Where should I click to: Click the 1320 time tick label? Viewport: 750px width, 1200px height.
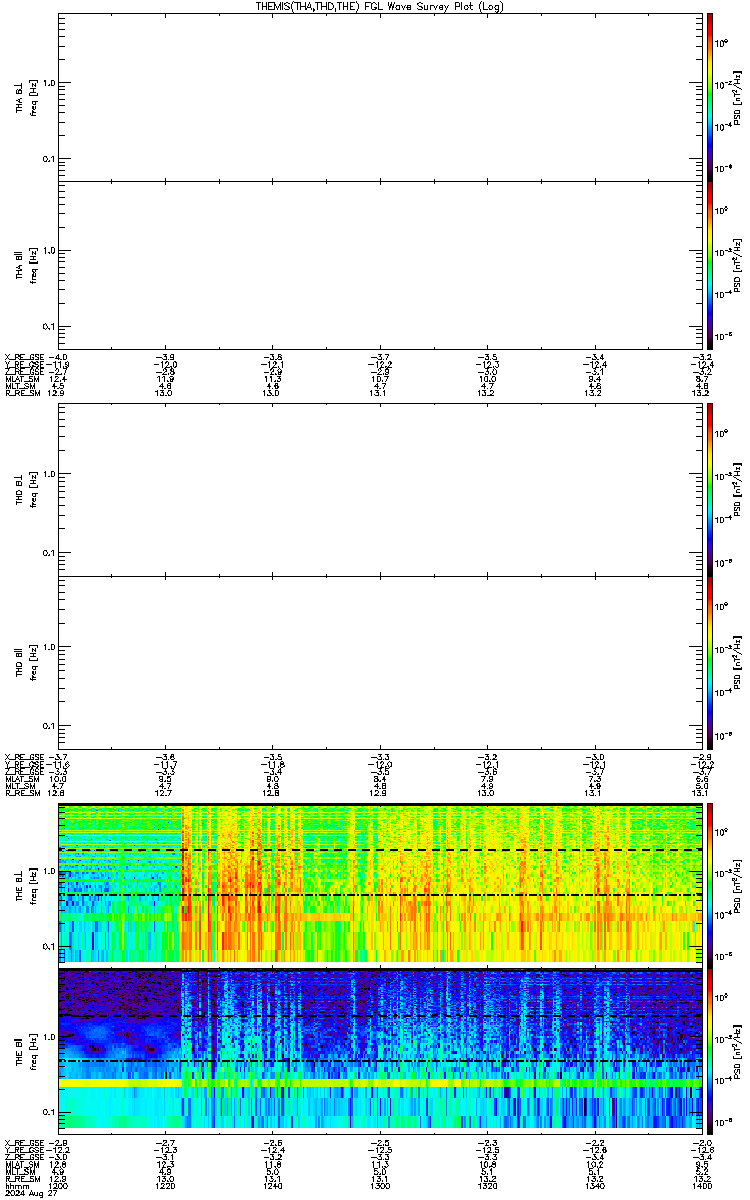486,1185
